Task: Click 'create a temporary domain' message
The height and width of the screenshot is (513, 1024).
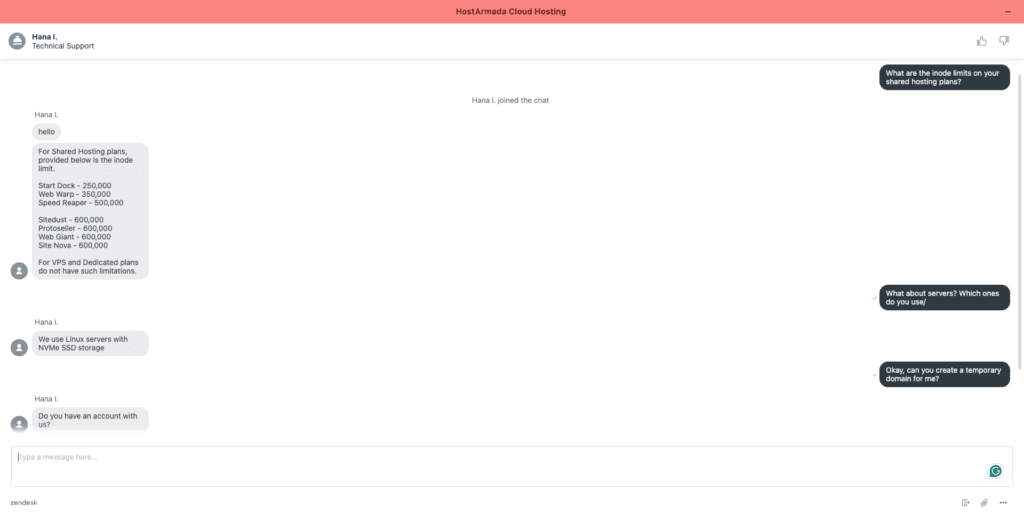Action: tap(944, 374)
